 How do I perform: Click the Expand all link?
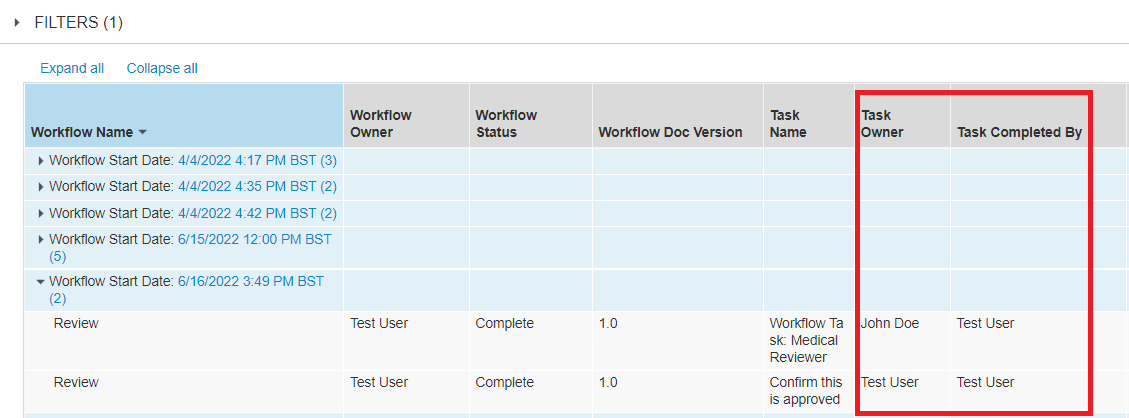[72, 68]
